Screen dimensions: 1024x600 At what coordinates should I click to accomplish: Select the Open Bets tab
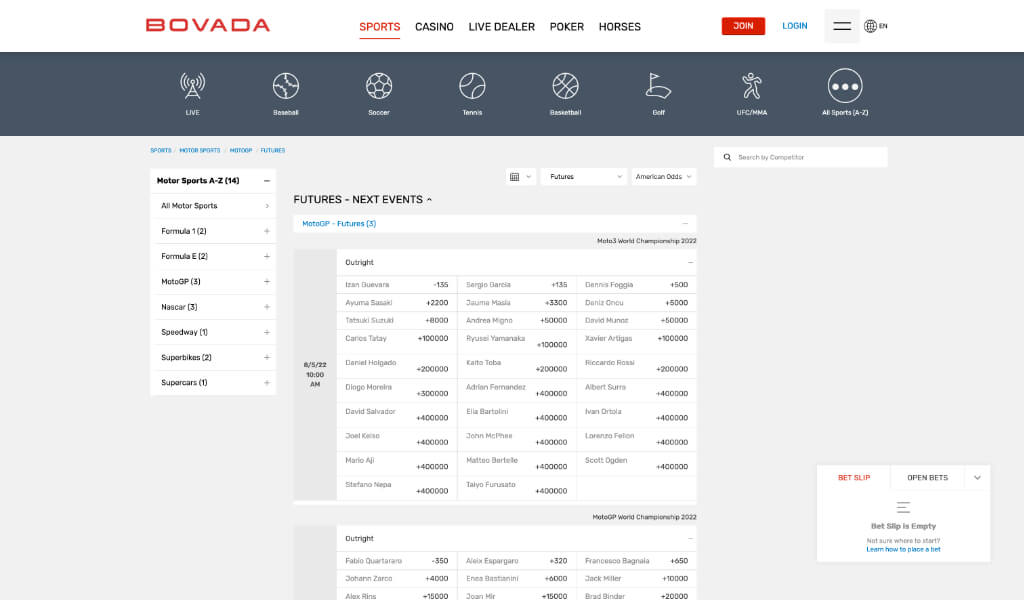(x=927, y=478)
